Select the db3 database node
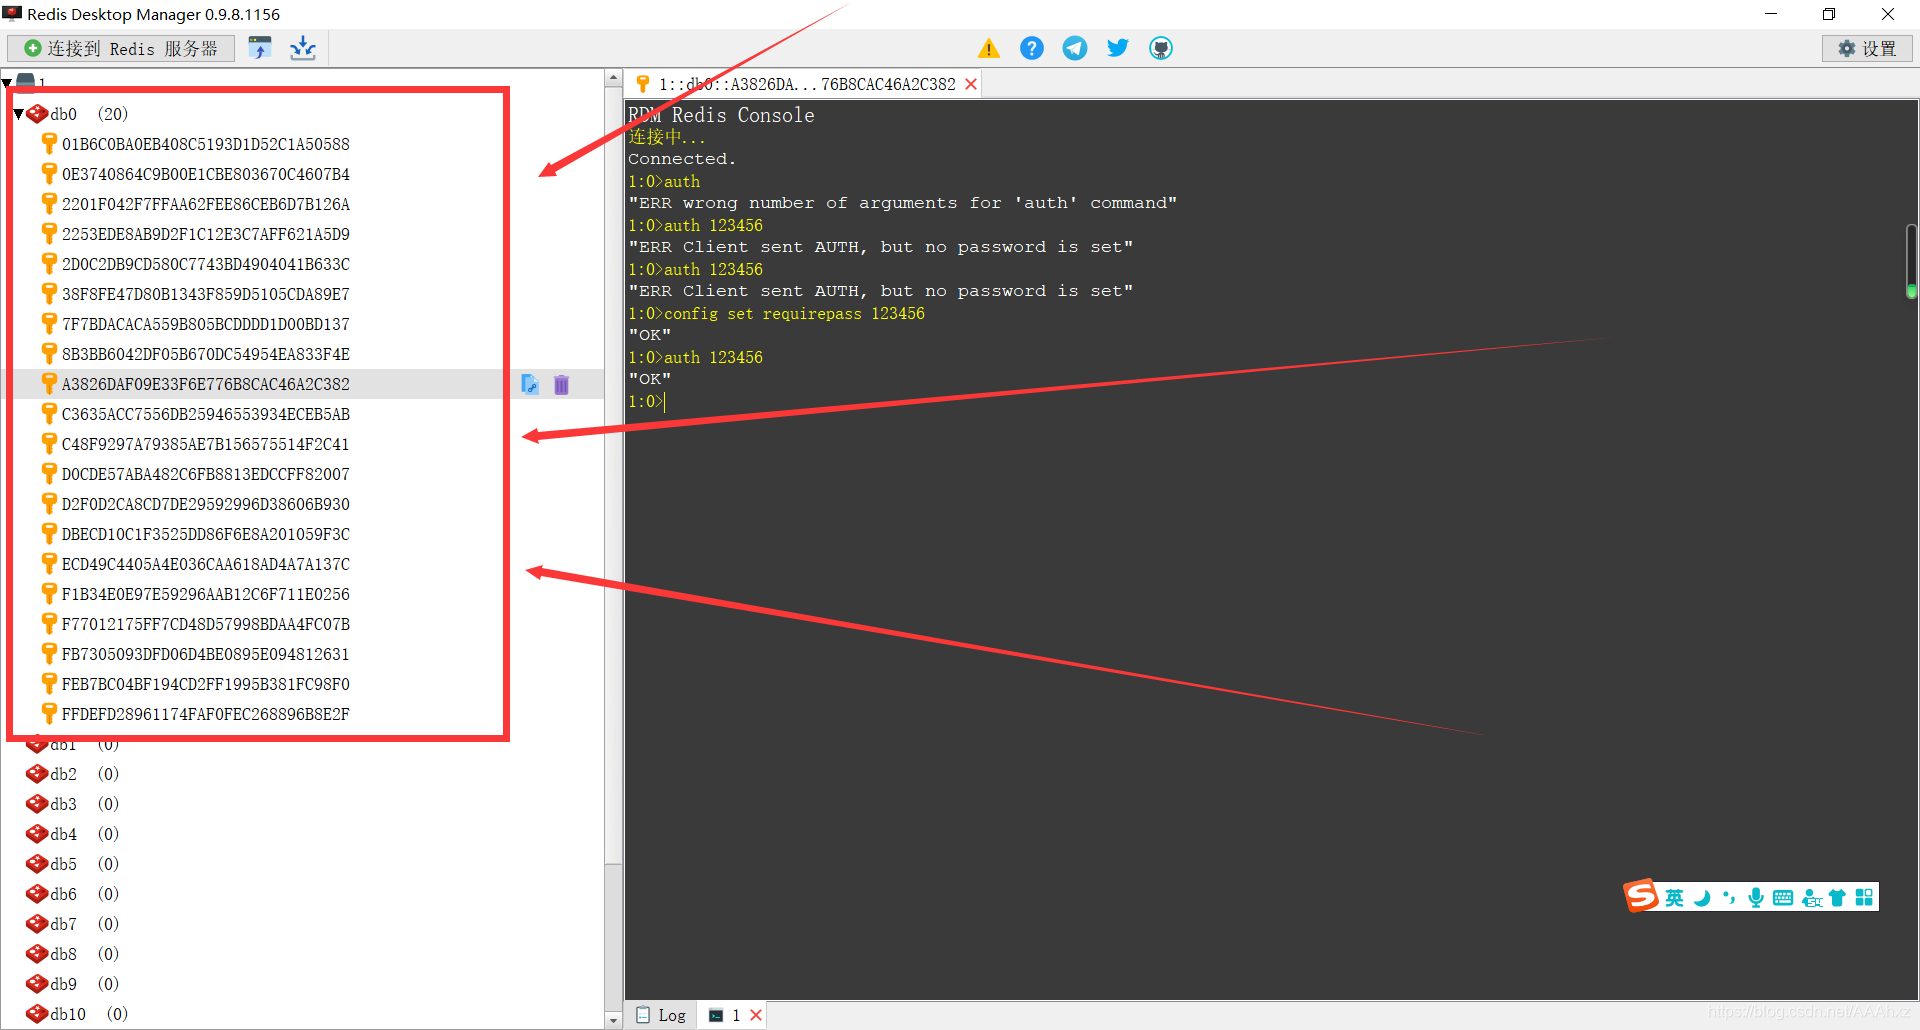This screenshot has width=1920, height=1030. [72, 804]
